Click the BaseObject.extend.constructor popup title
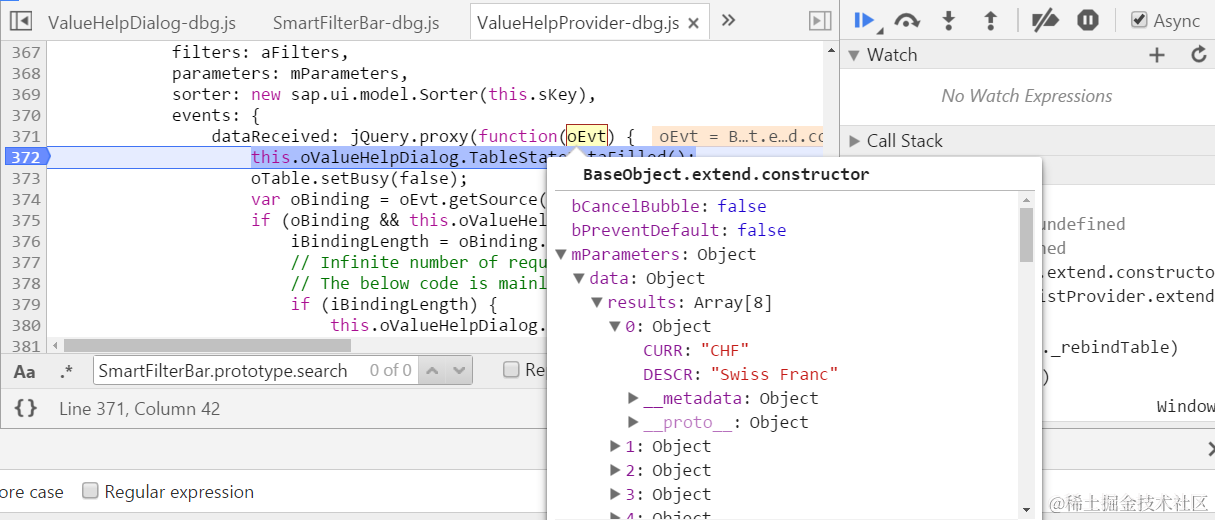 pos(726,174)
